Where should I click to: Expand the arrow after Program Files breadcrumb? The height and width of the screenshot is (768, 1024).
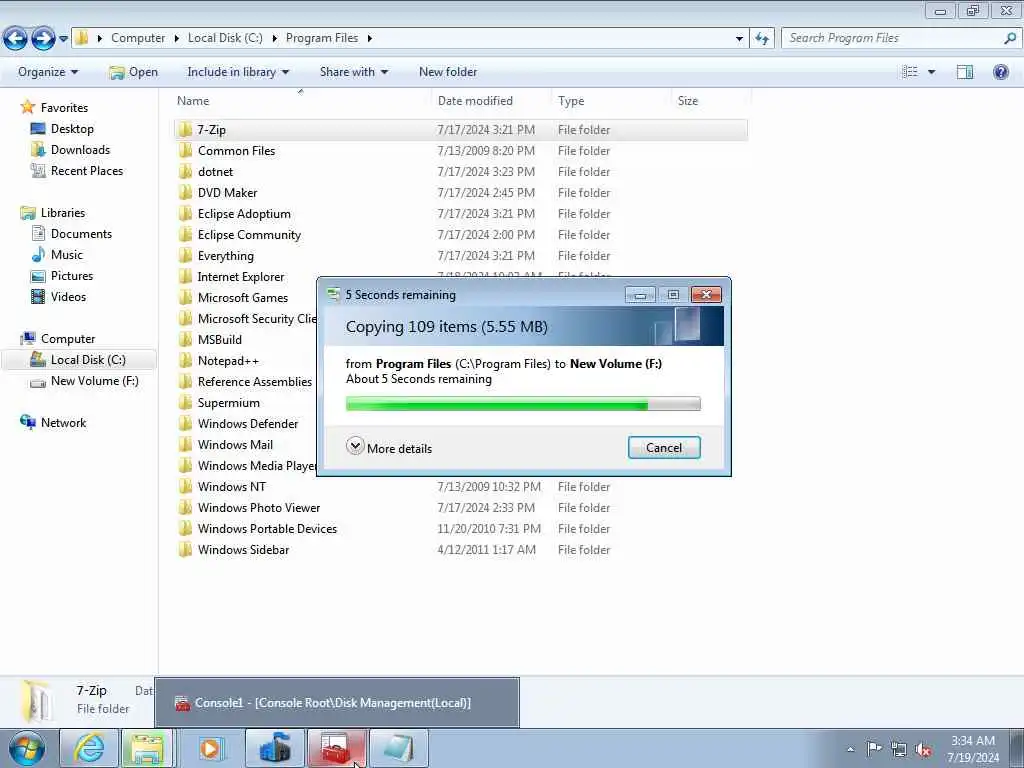(x=370, y=39)
